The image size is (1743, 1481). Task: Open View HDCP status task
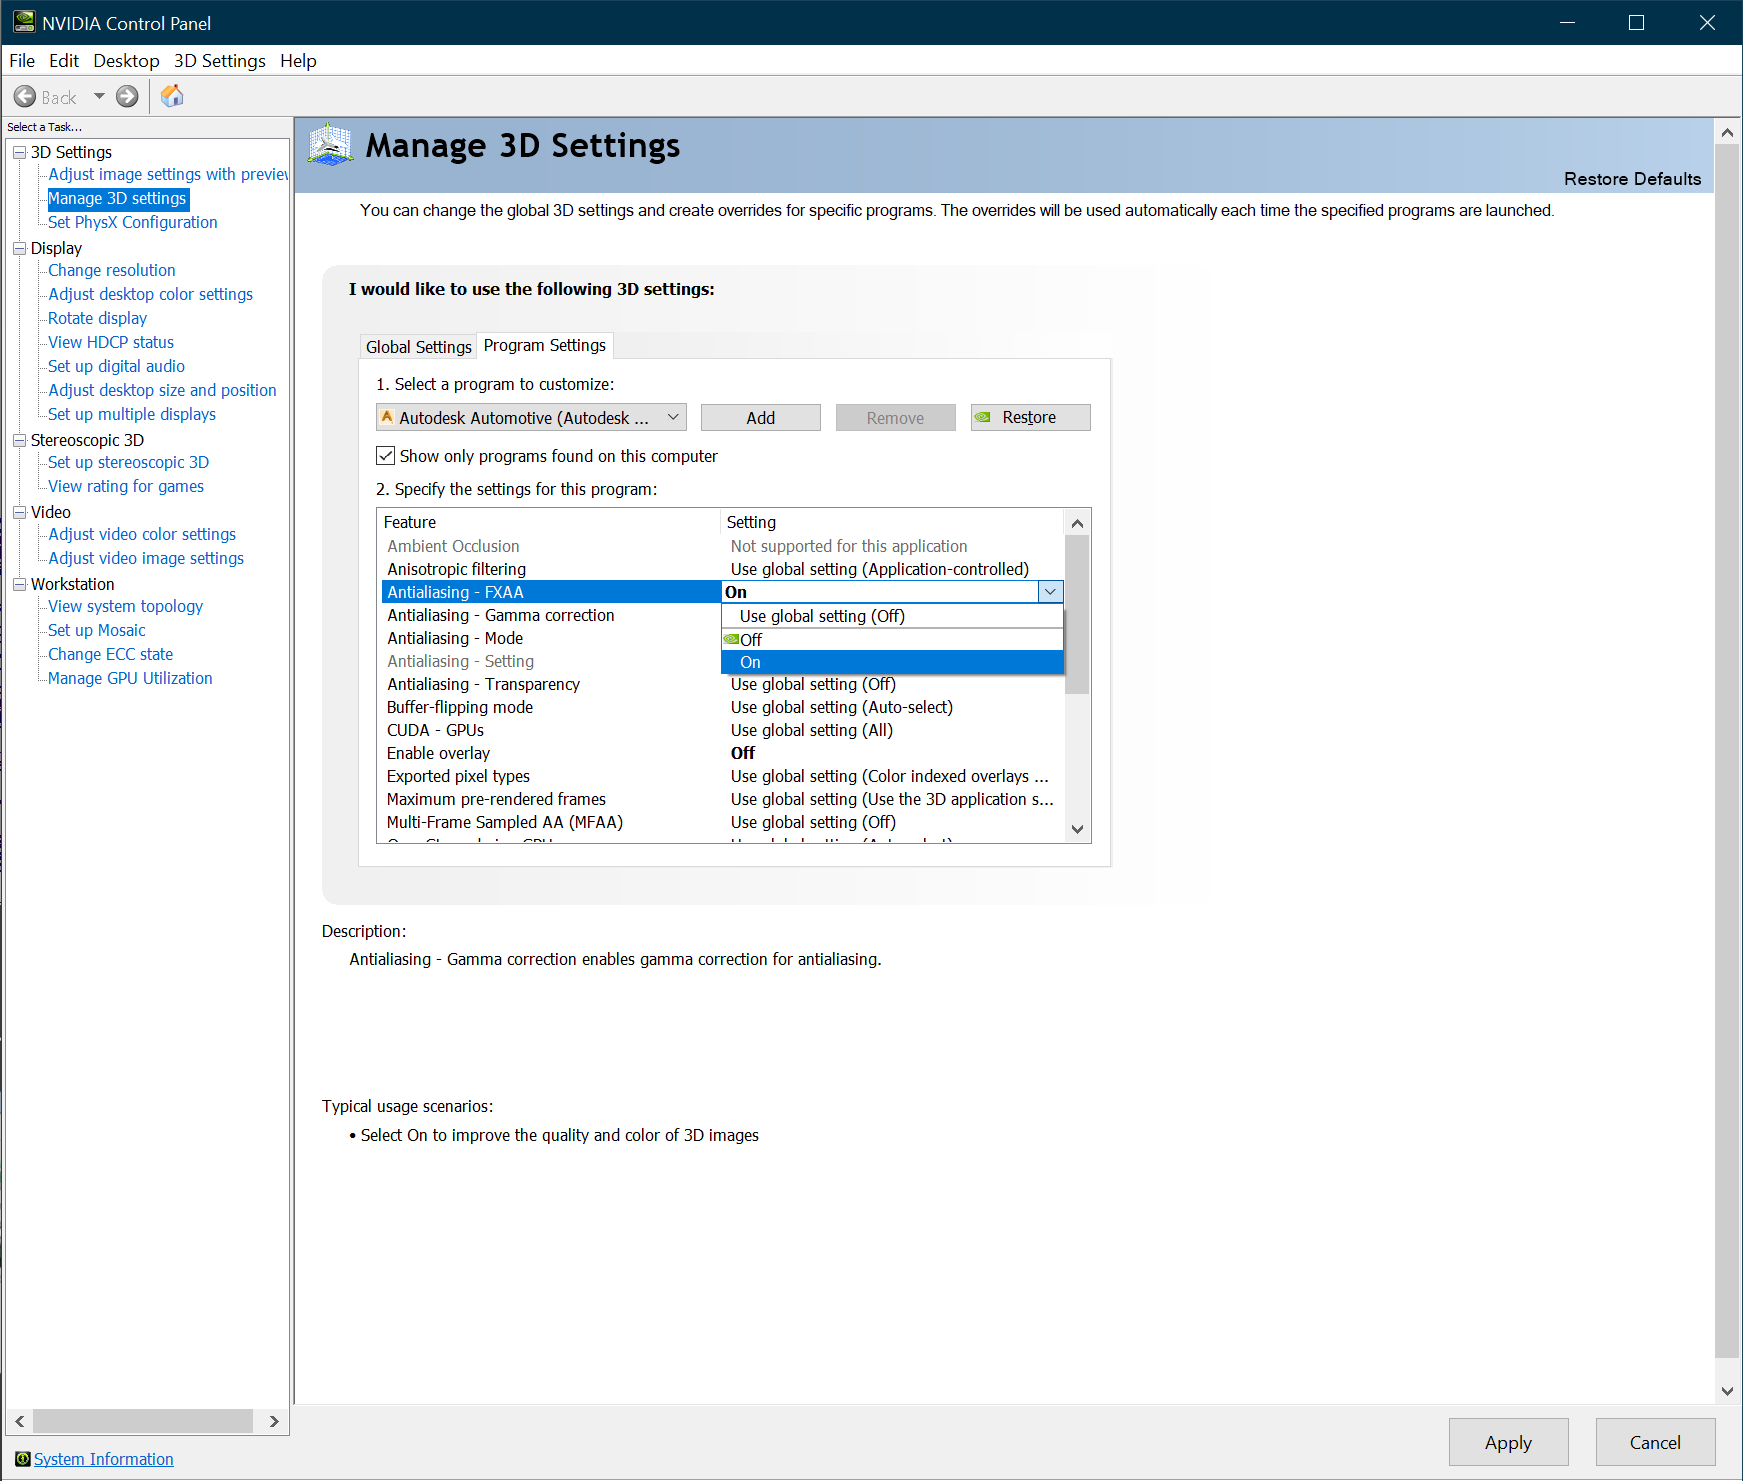tap(111, 342)
